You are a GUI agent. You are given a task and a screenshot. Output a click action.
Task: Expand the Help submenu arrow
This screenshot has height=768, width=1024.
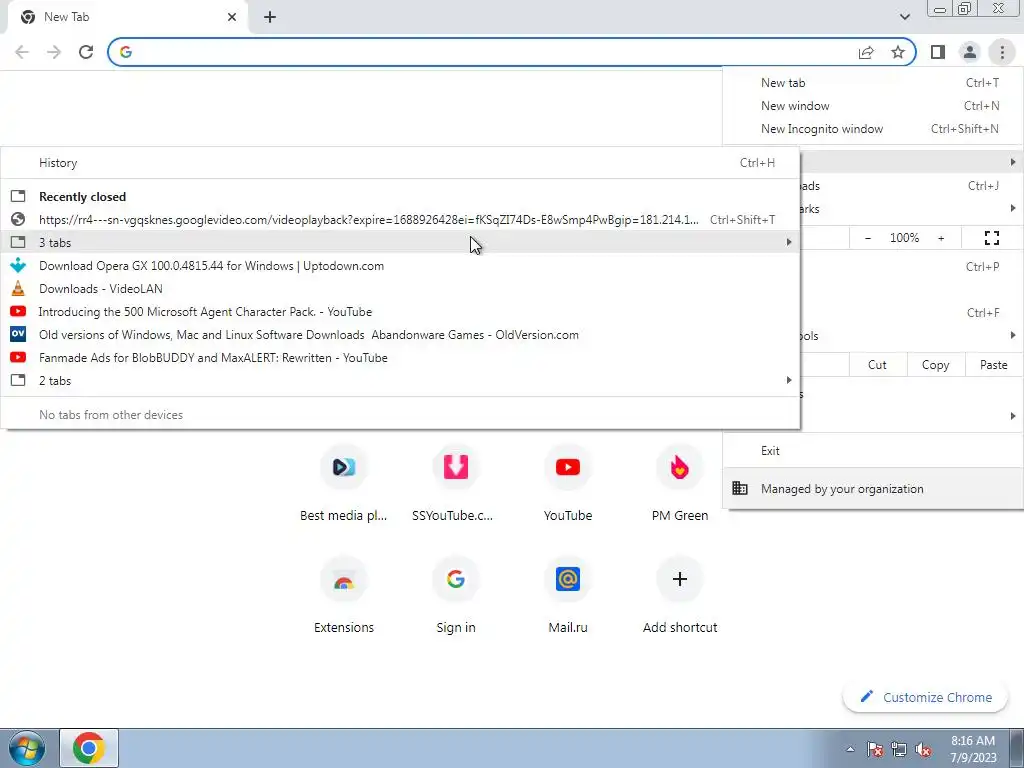[x=1012, y=416]
